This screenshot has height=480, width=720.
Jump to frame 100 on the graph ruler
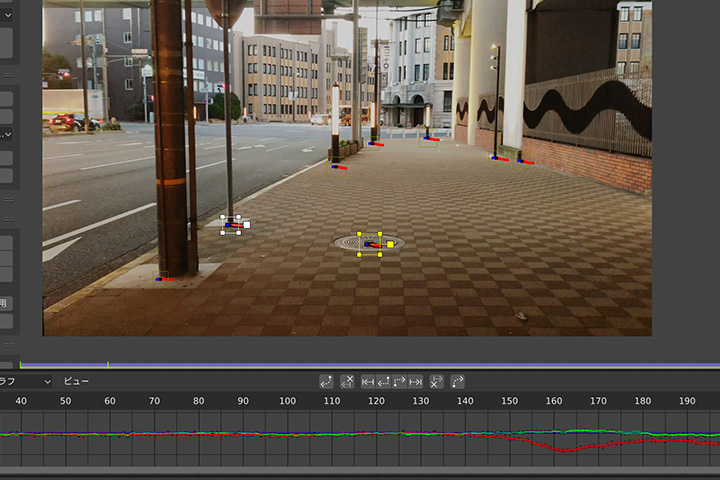pos(288,401)
